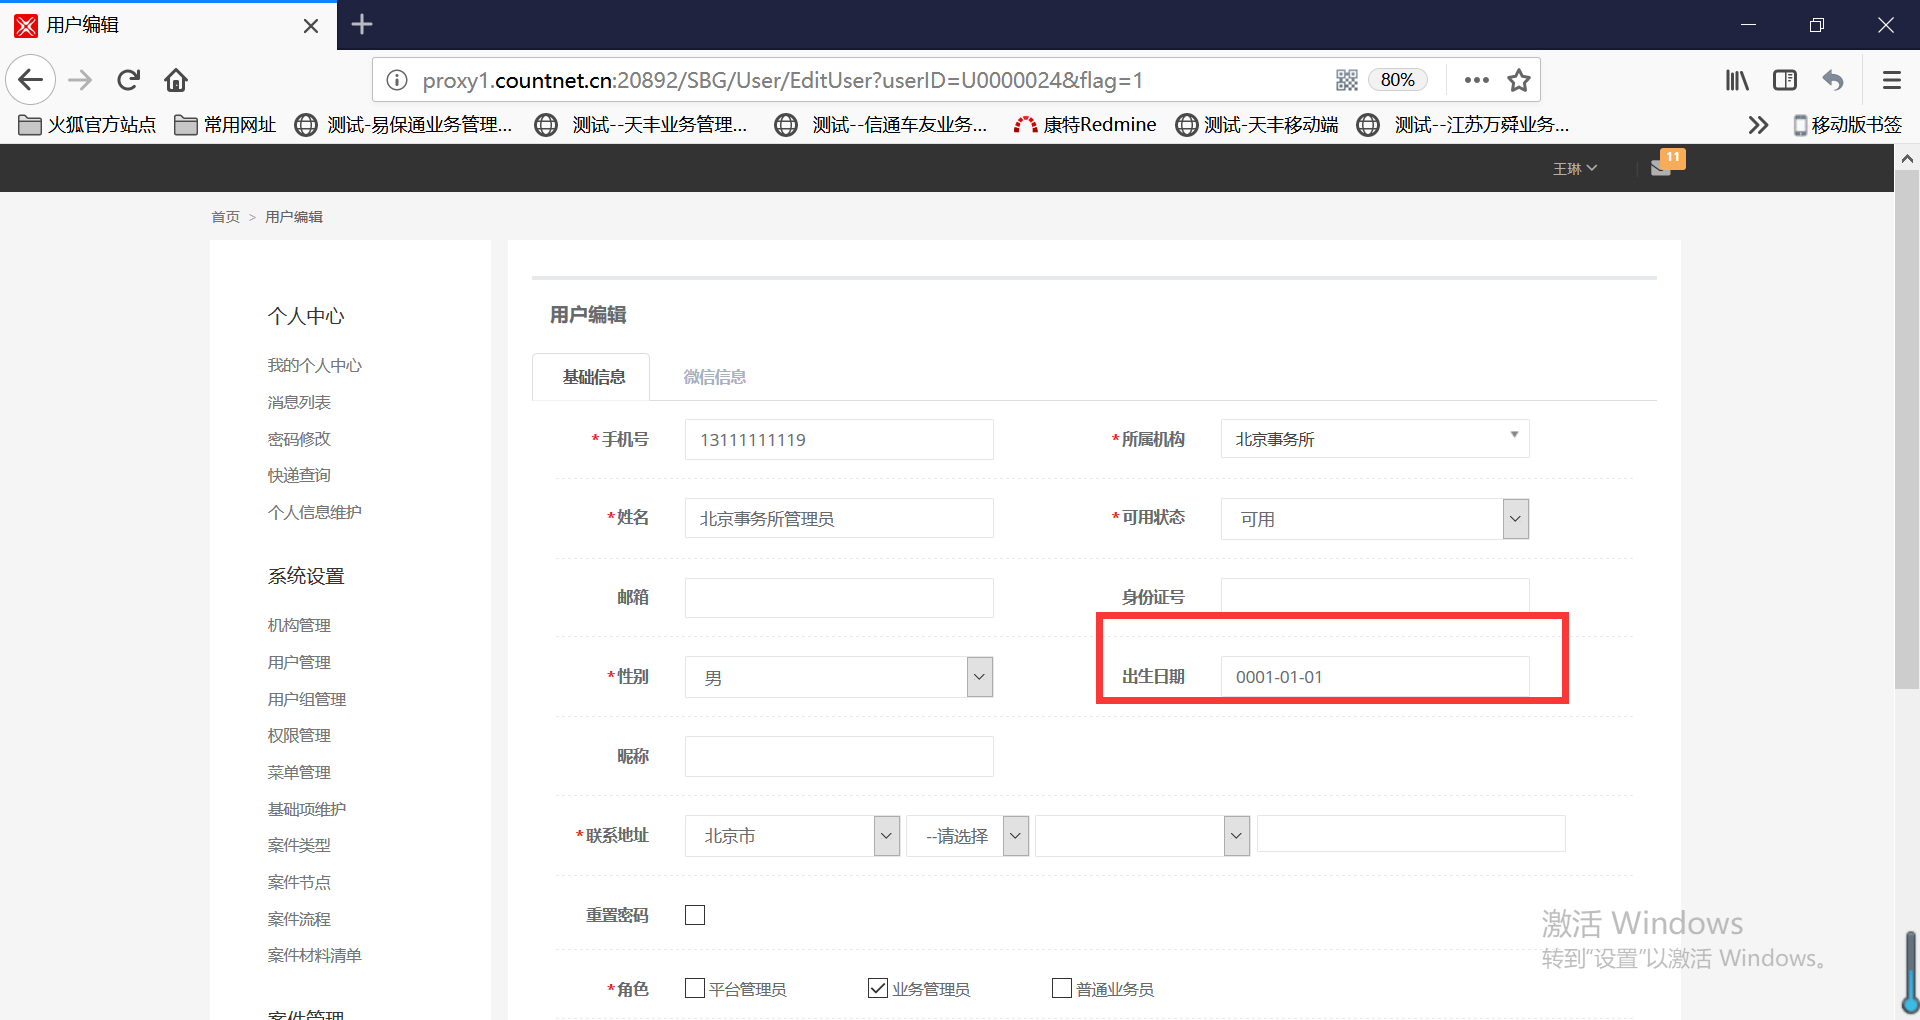Open 我的个人中心 in sidebar
Screen dimensions: 1920x1020
tap(314, 366)
